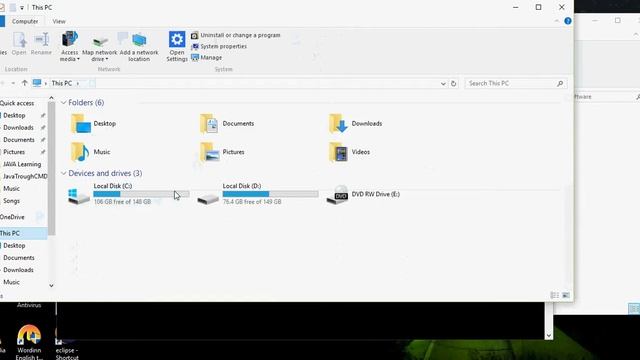Select Local Disk (C:) drive icon

tap(79, 196)
